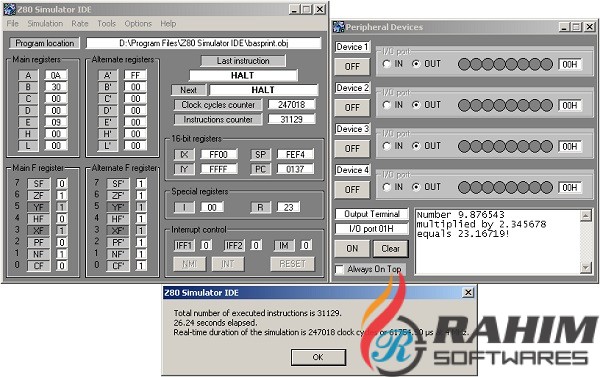Select OUT radio for Device 2
The image size is (600, 377).
(x=416, y=104)
